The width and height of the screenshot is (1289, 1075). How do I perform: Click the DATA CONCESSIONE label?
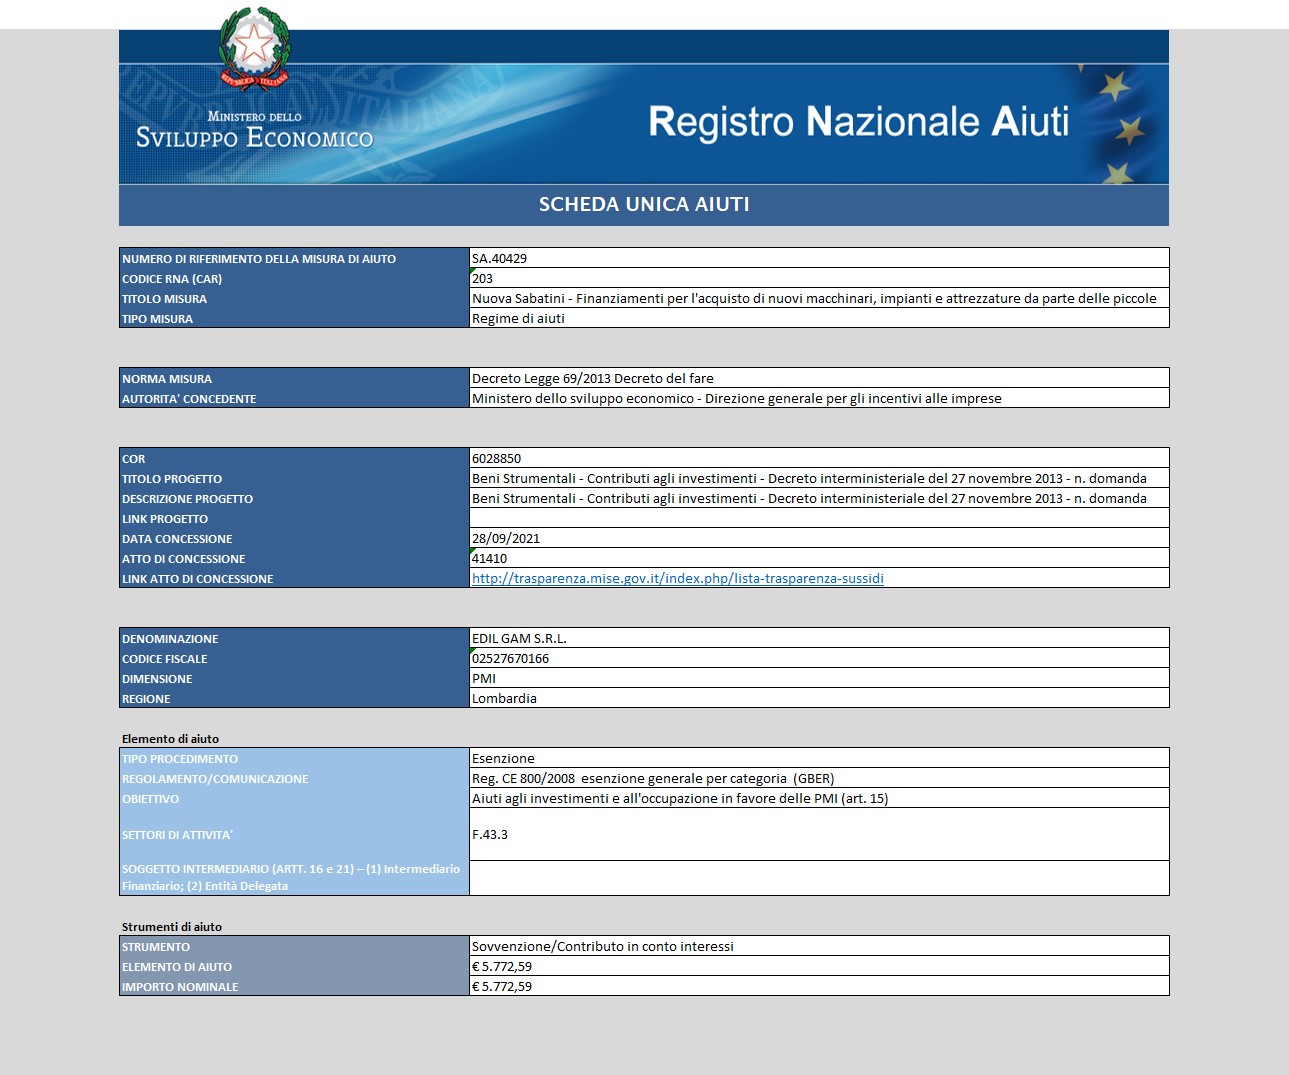click(177, 539)
